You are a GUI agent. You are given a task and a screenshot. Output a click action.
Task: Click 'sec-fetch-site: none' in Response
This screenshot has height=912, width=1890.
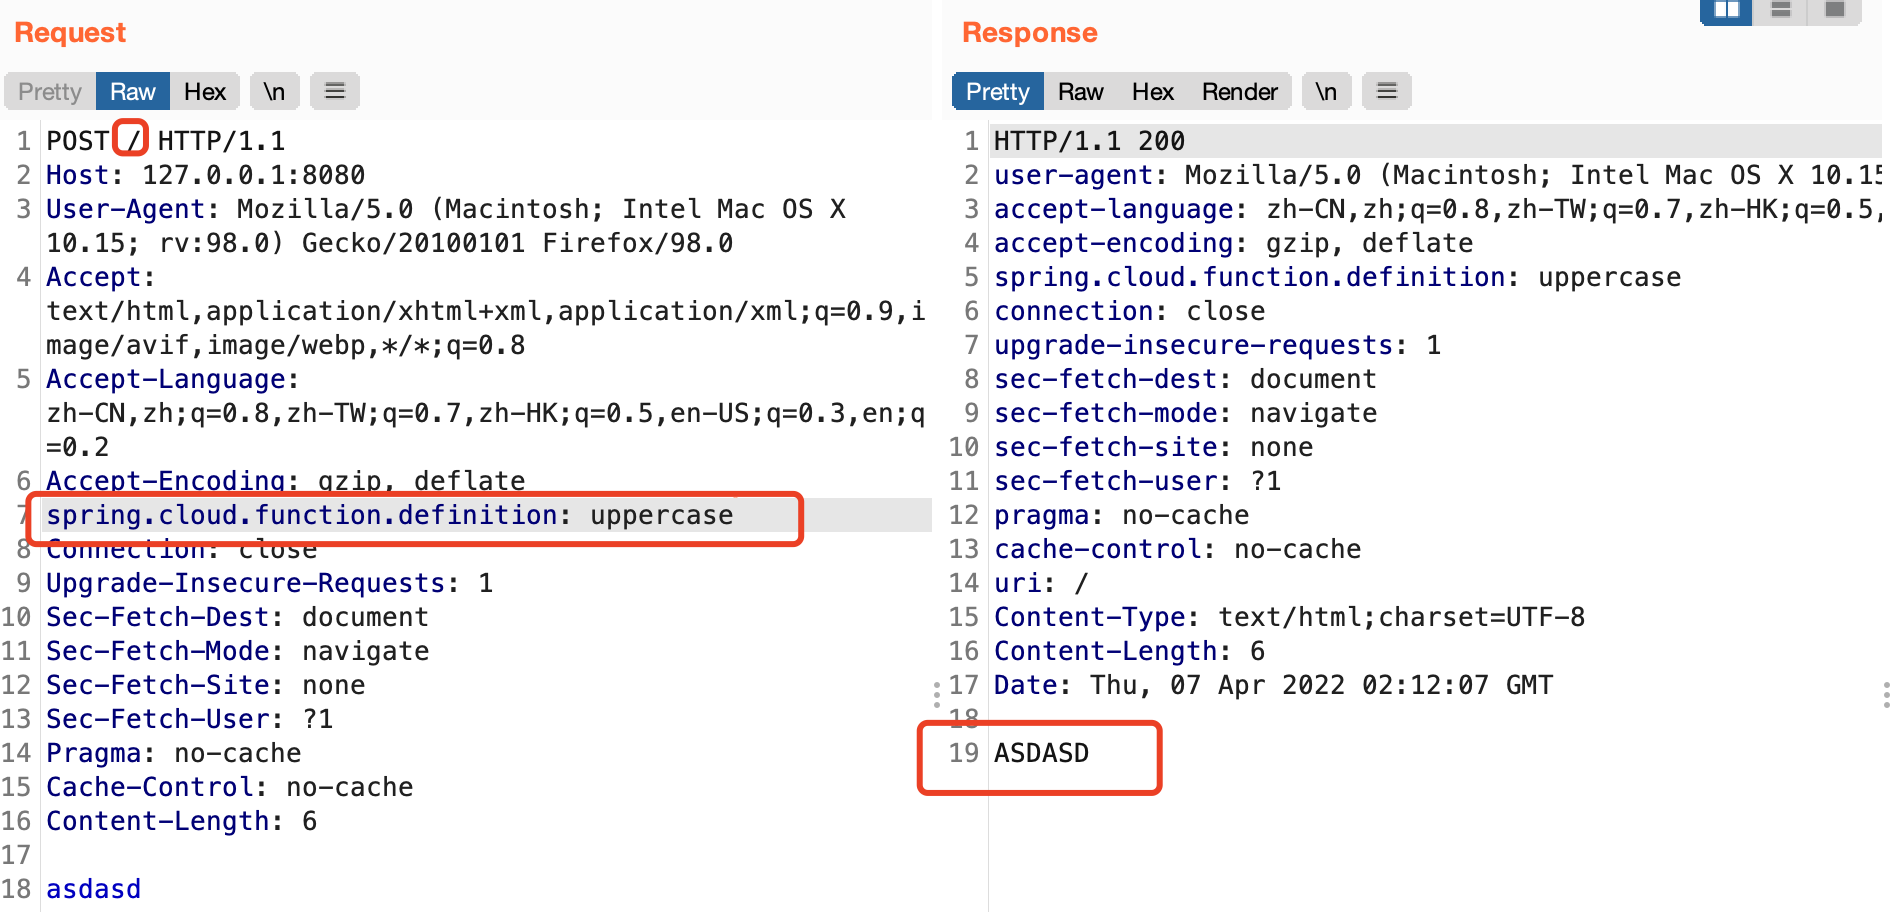[x=1154, y=447]
